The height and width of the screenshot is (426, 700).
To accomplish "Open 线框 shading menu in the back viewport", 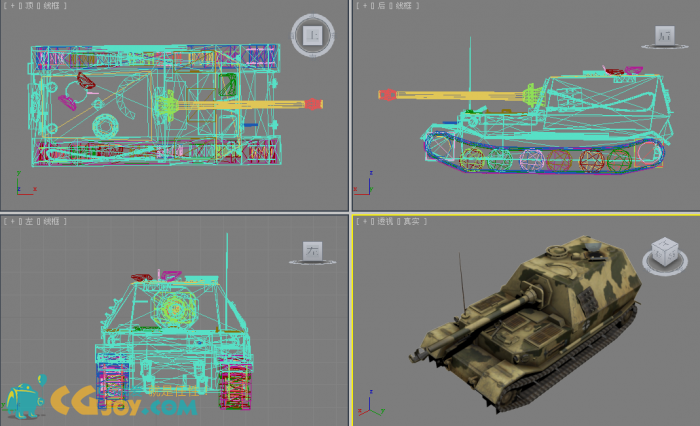I will tap(404, 6).
